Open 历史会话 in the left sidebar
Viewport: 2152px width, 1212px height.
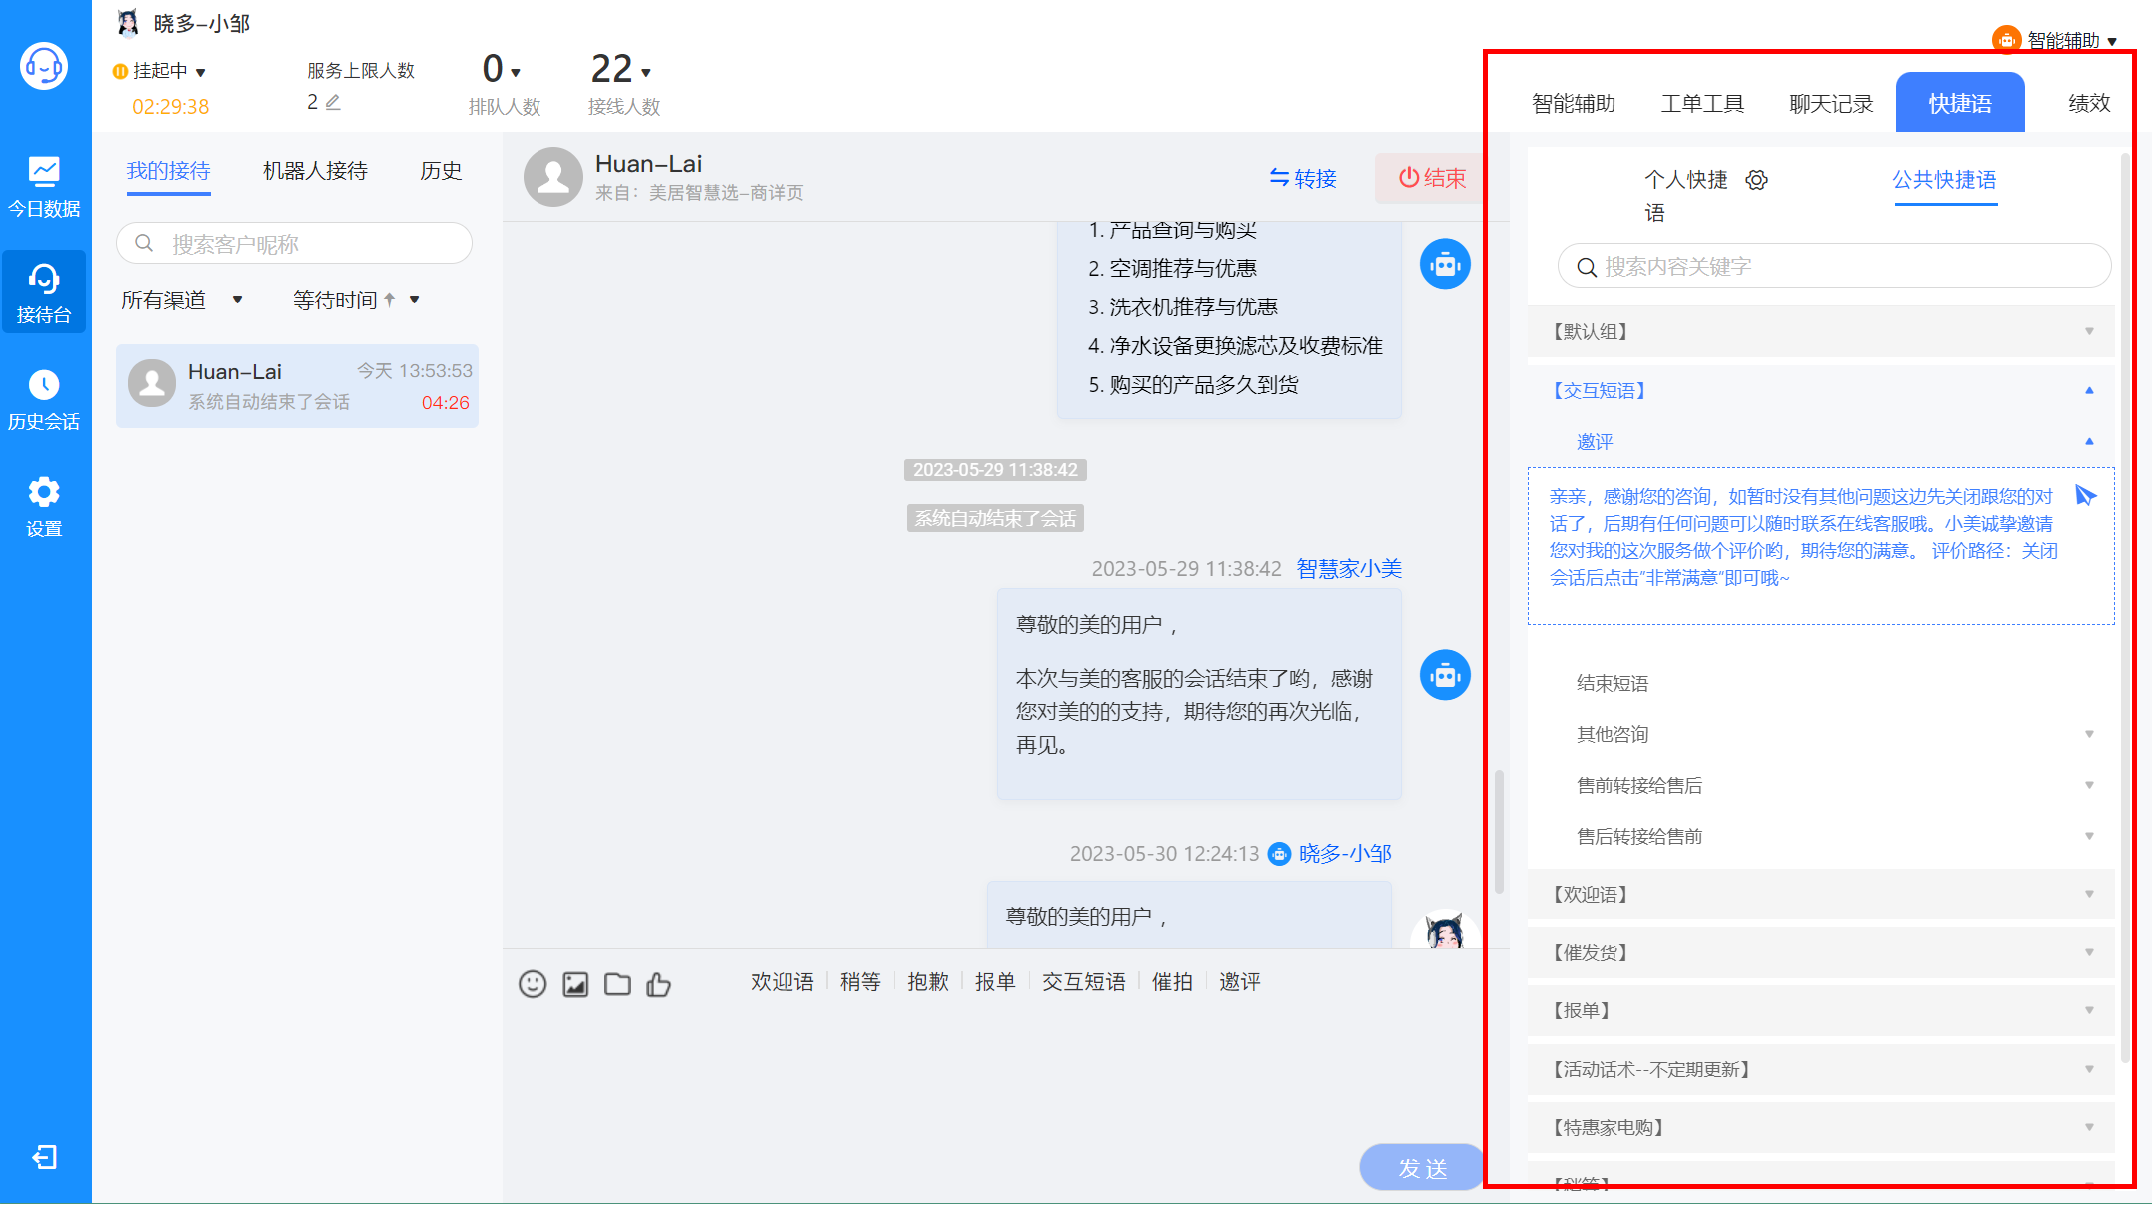tap(44, 400)
